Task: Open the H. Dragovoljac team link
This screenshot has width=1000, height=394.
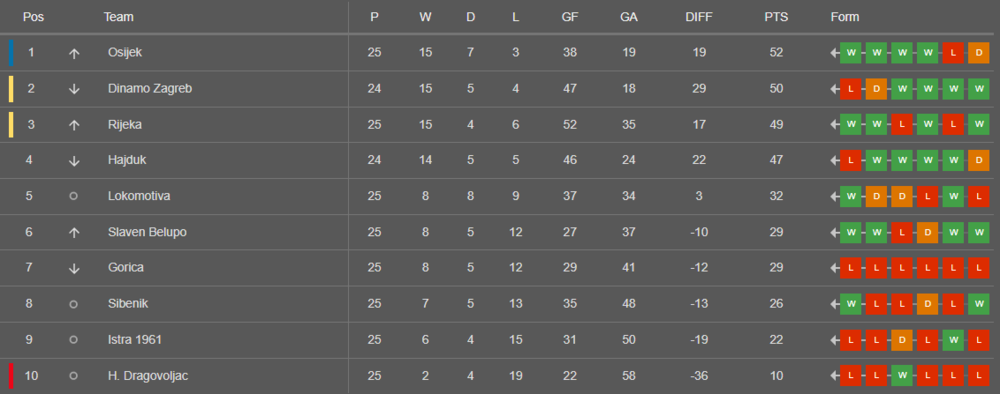Action: point(148,376)
